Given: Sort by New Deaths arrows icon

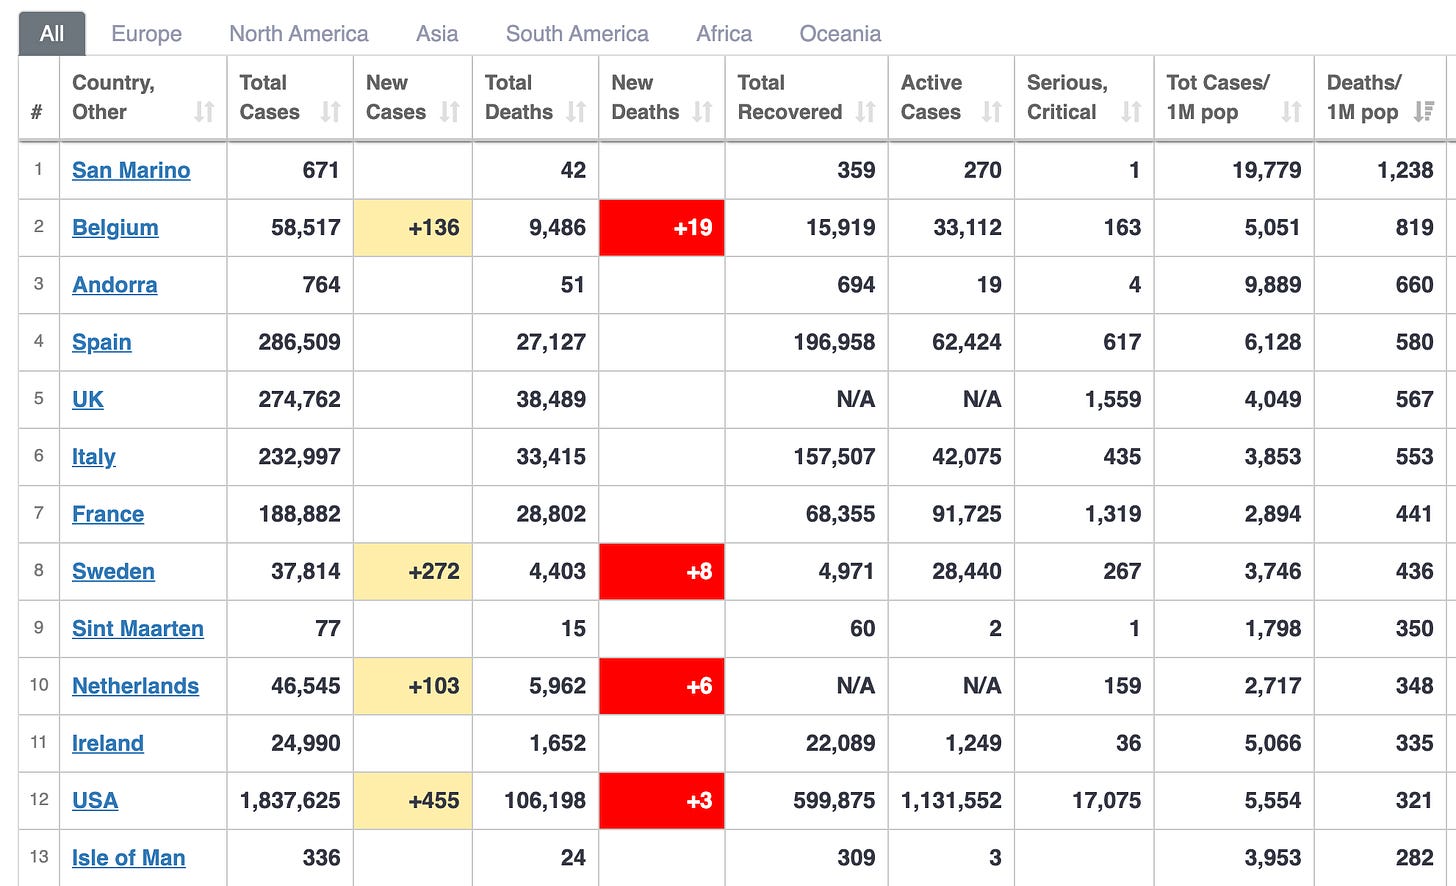Looking at the screenshot, I should pyautogui.click(x=703, y=112).
